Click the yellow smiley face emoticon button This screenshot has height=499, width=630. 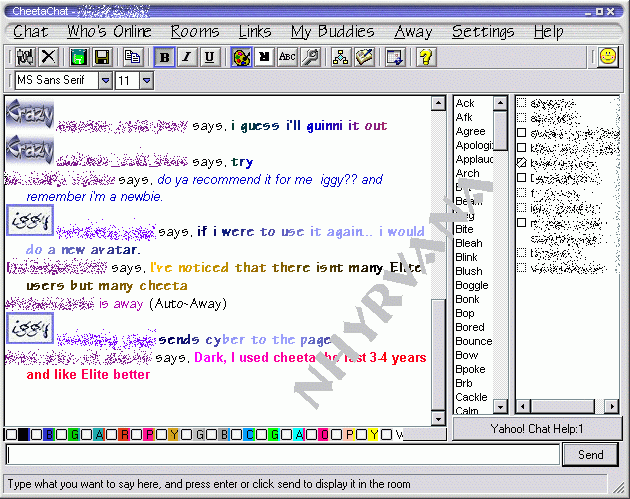pyautogui.click(x=607, y=57)
